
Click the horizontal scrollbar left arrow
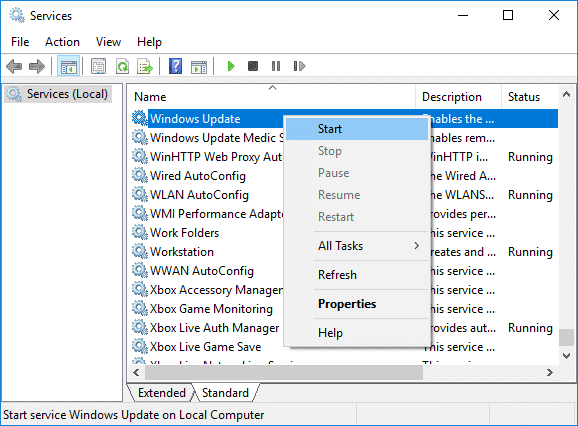pyautogui.click(x=136, y=373)
